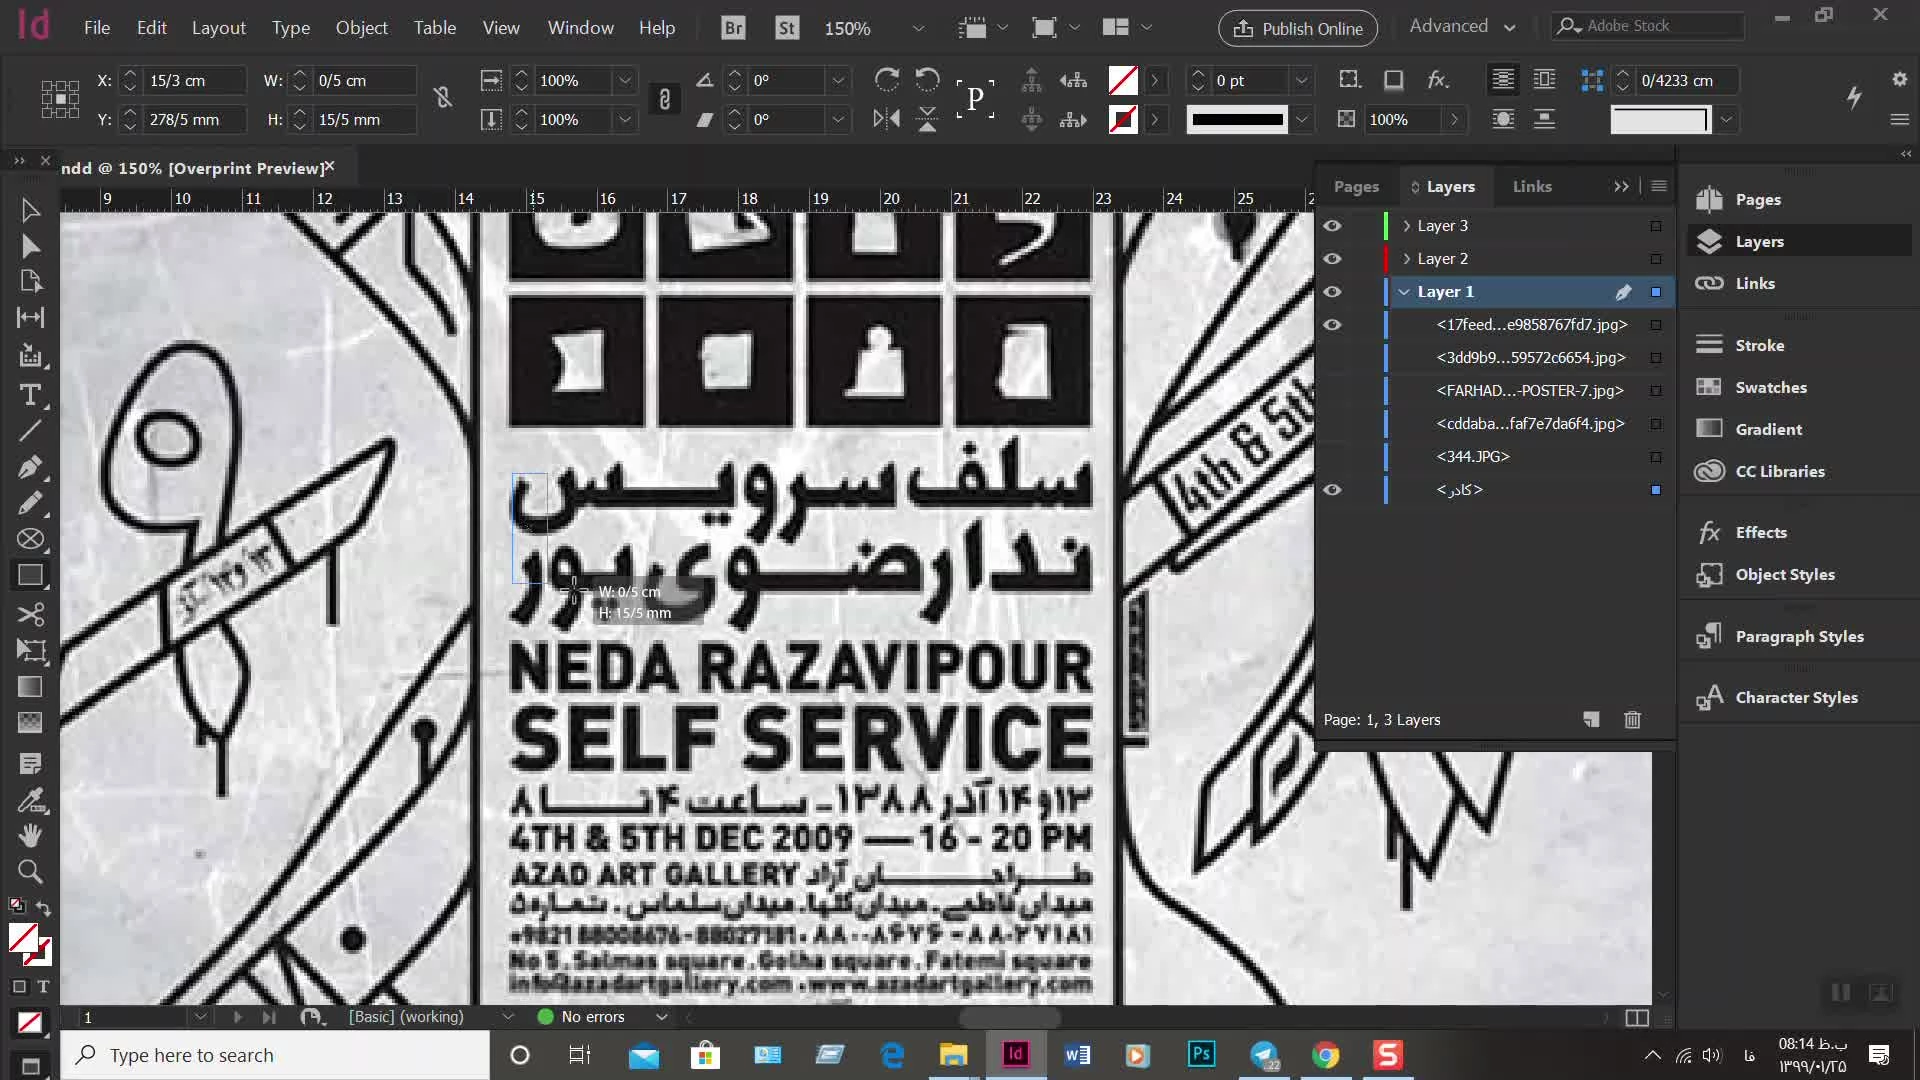Select the Direct Selection tool

pos(30,247)
